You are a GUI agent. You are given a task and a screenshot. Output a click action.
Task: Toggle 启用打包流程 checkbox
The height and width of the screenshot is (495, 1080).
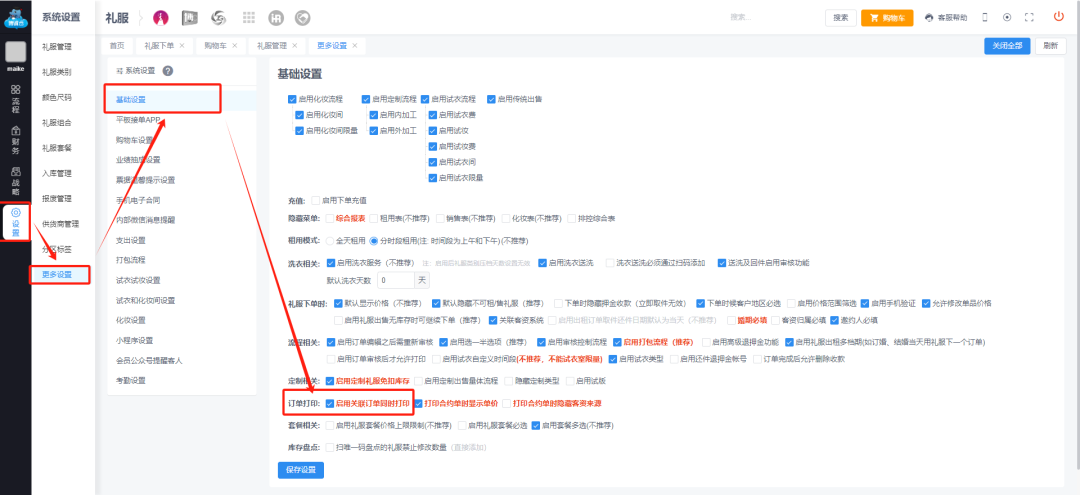(617, 341)
